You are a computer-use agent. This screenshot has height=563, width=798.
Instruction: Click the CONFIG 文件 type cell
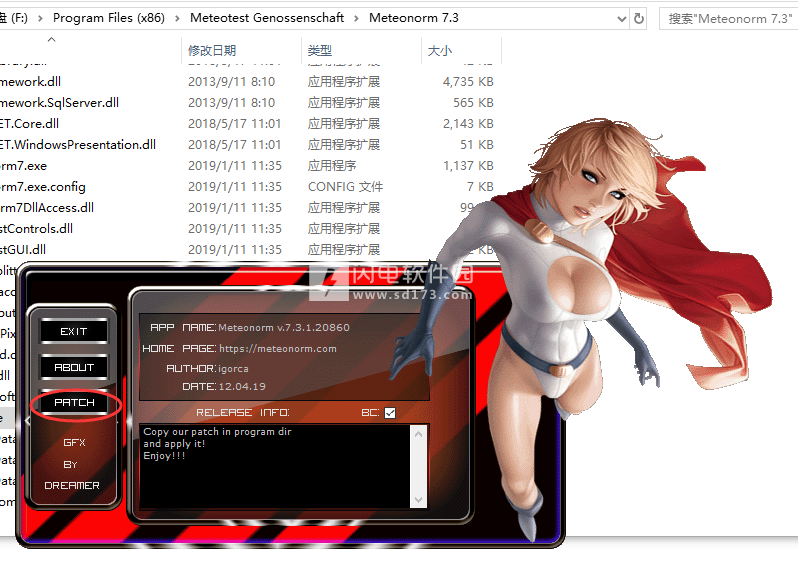click(345, 187)
